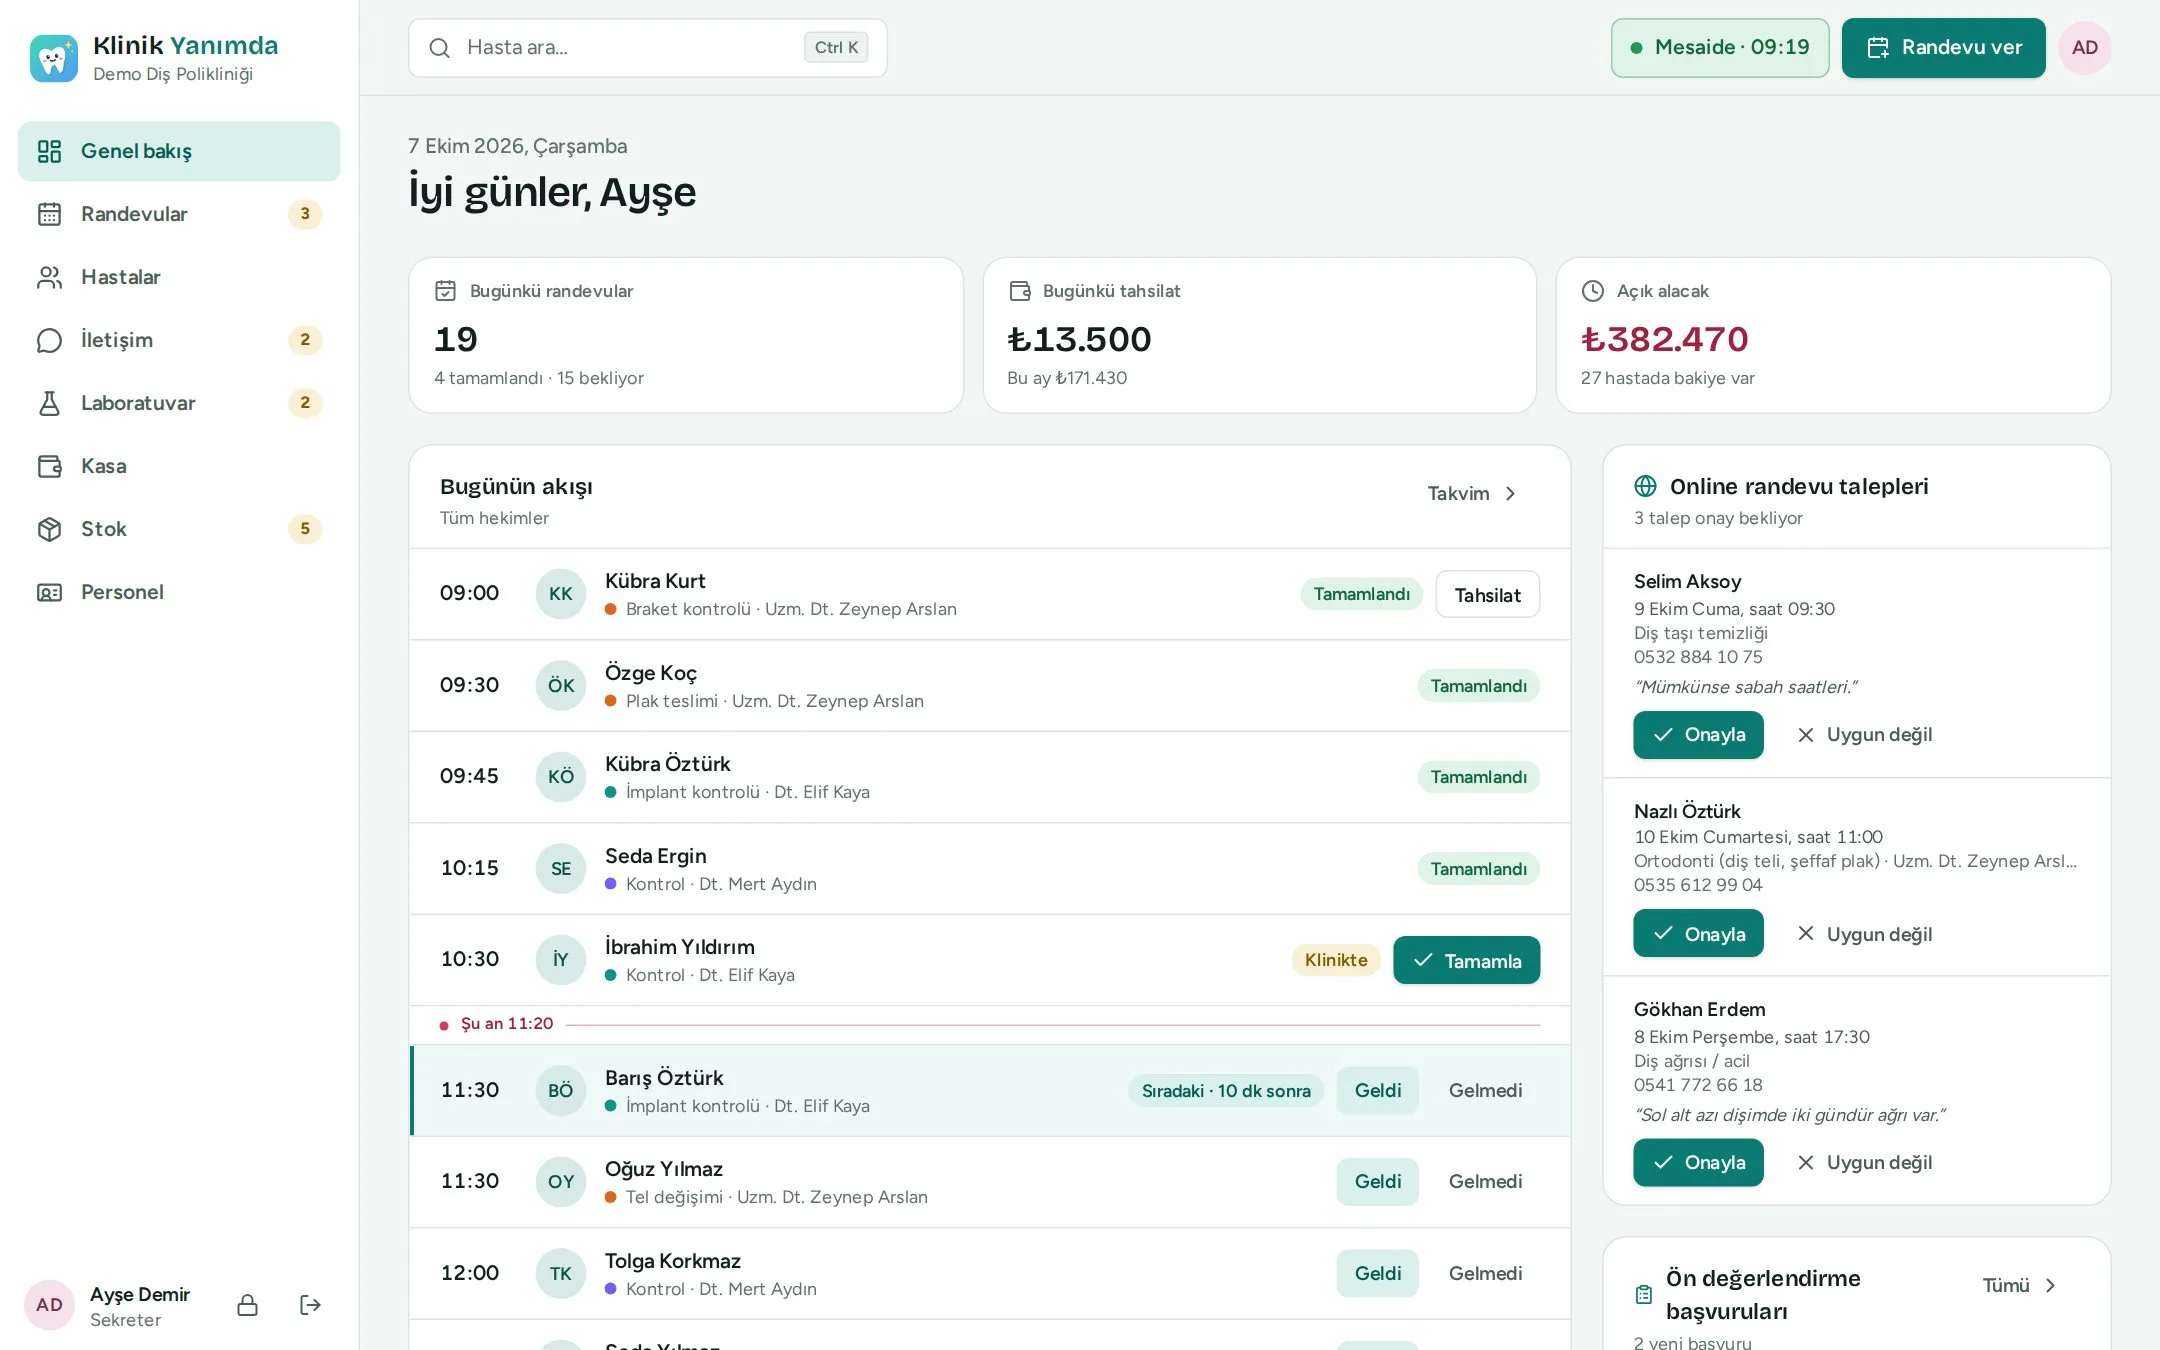2160x1350 pixels.
Task: Click the Hasta ara search field
Action: coord(647,48)
